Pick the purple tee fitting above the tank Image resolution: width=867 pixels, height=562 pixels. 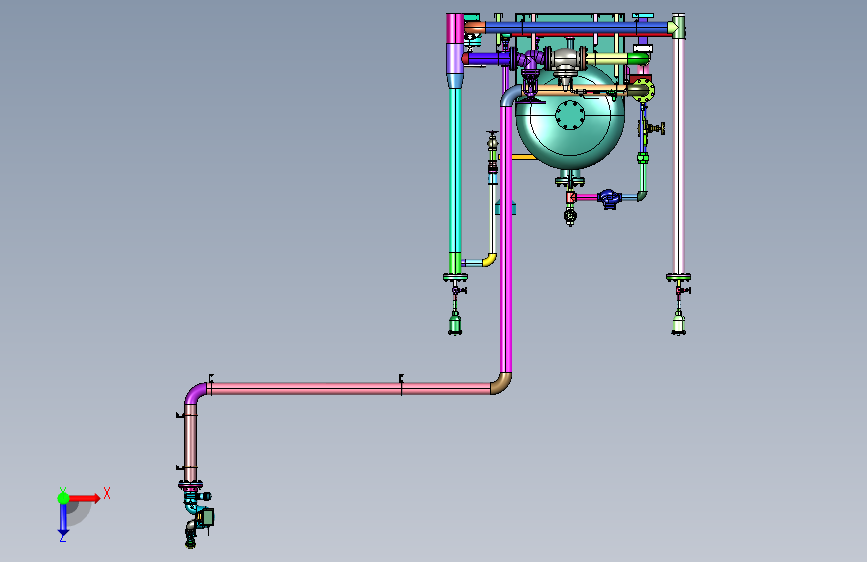click(x=531, y=60)
